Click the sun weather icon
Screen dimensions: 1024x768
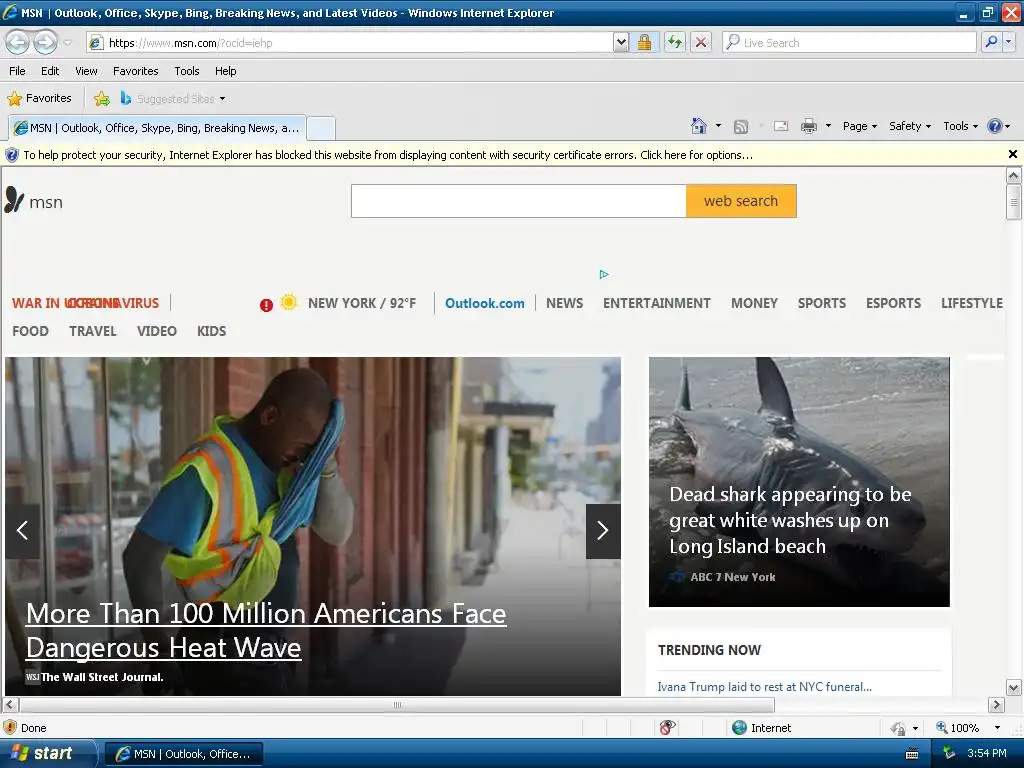(x=289, y=302)
